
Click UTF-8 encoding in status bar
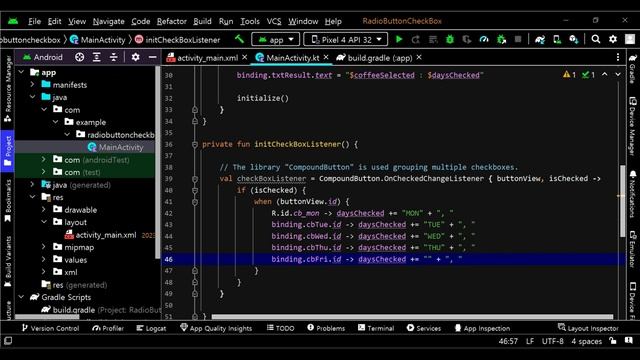tap(552, 341)
